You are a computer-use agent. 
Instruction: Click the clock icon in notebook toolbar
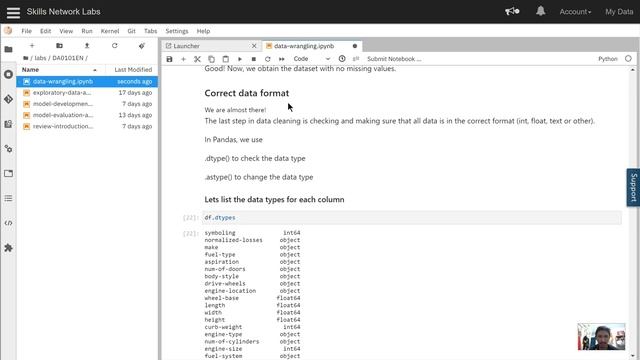pyautogui.click(x=342, y=59)
